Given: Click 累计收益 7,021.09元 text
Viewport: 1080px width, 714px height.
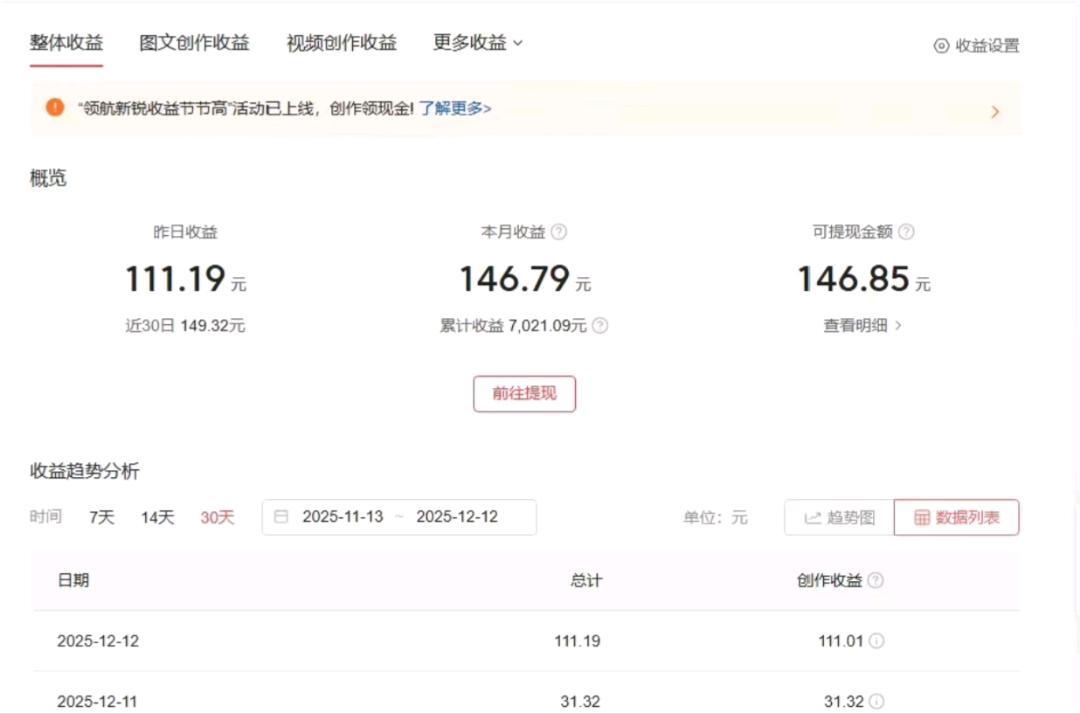Looking at the screenshot, I should pyautogui.click(x=513, y=326).
